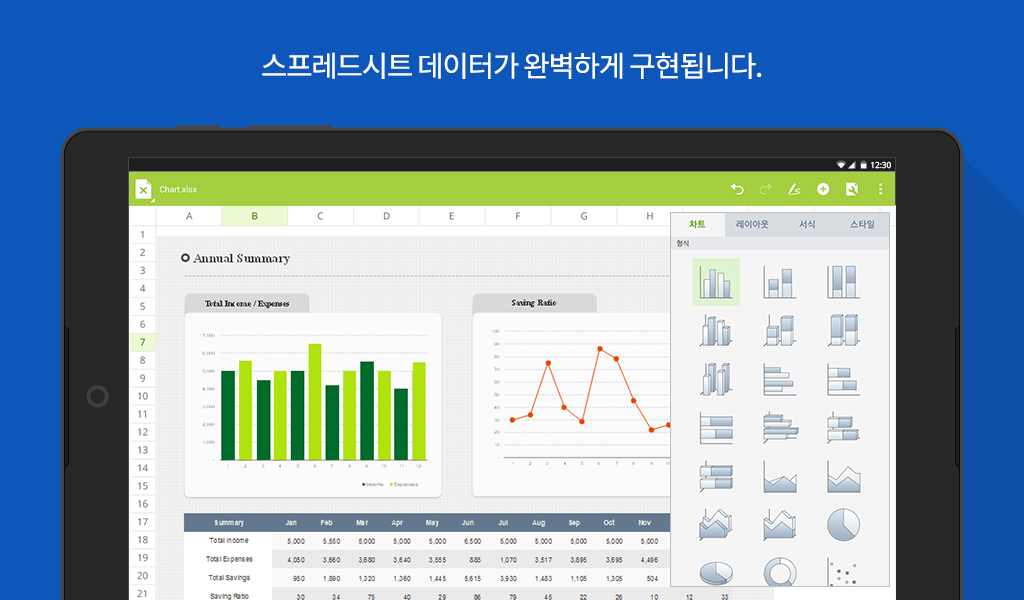Click the Annual Summary heading
The height and width of the screenshot is (600, 1024).
coord(241,258)
